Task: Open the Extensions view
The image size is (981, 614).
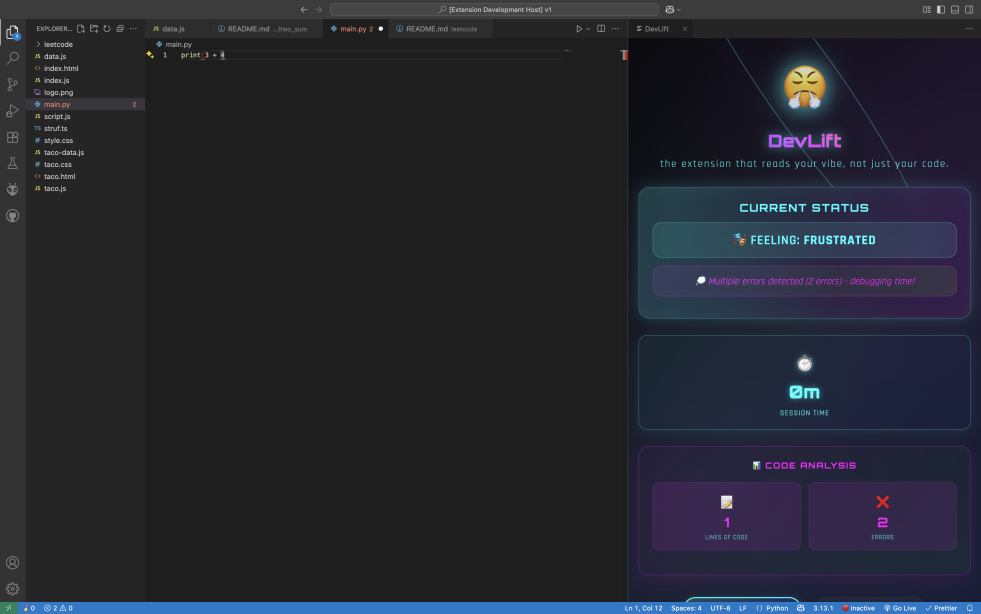Action: tap(13, 137)
